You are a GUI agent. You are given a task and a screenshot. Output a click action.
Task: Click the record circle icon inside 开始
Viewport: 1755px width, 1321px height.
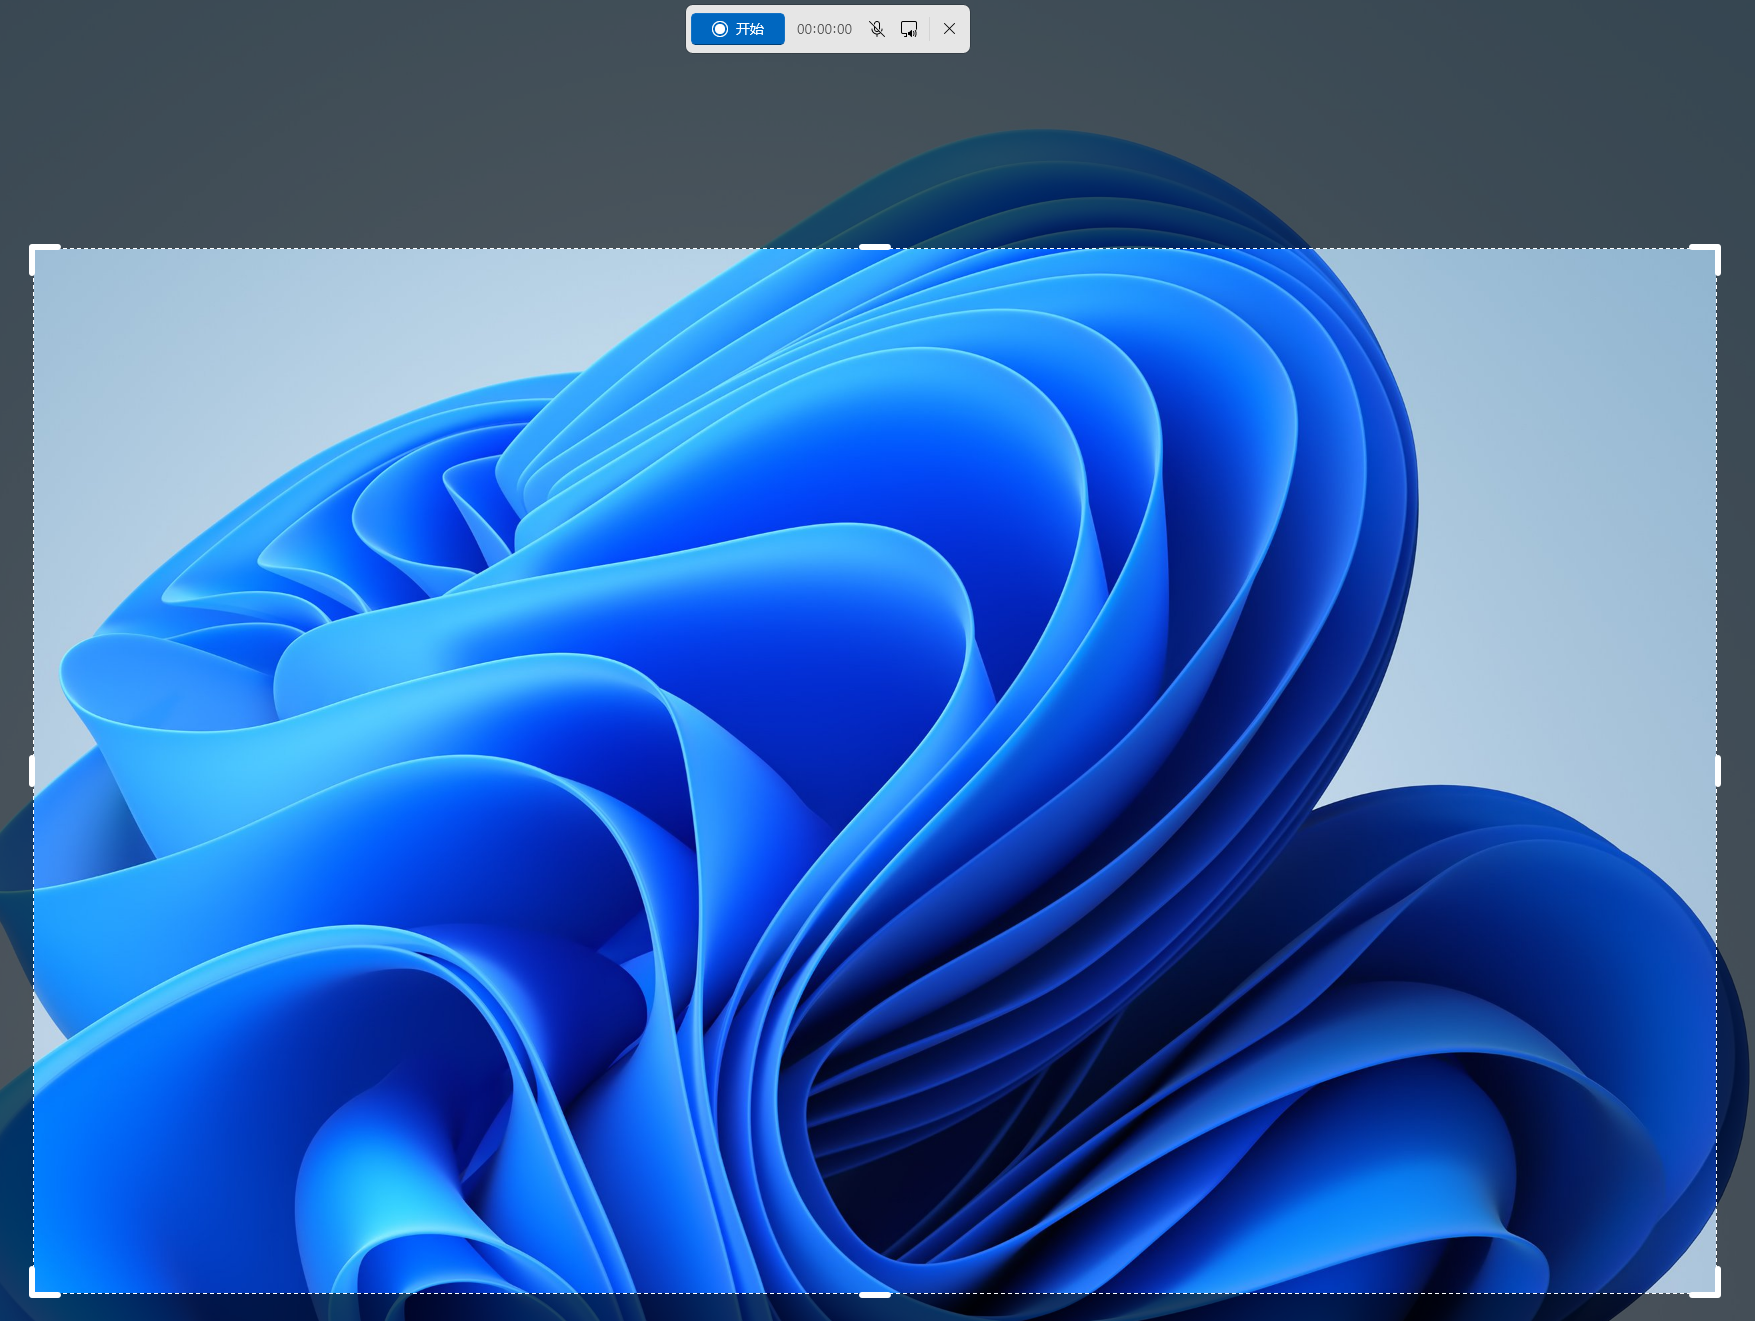pyautogui.click(x=719, y=29)
